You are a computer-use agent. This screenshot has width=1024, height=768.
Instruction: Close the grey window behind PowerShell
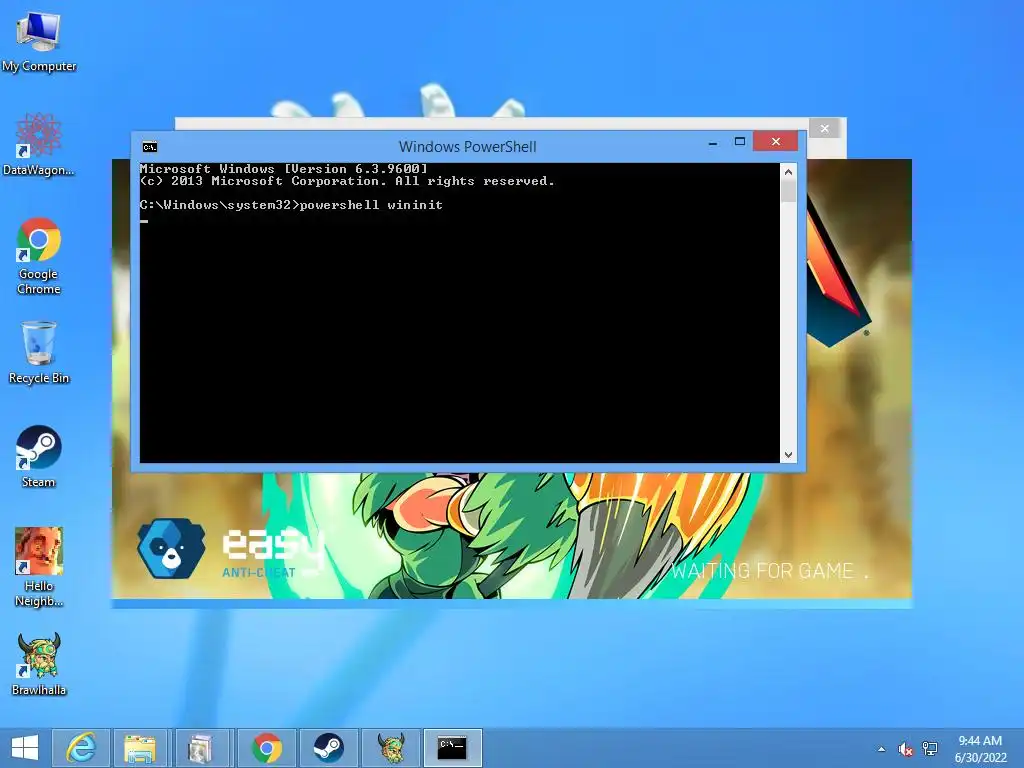point(825,129)
